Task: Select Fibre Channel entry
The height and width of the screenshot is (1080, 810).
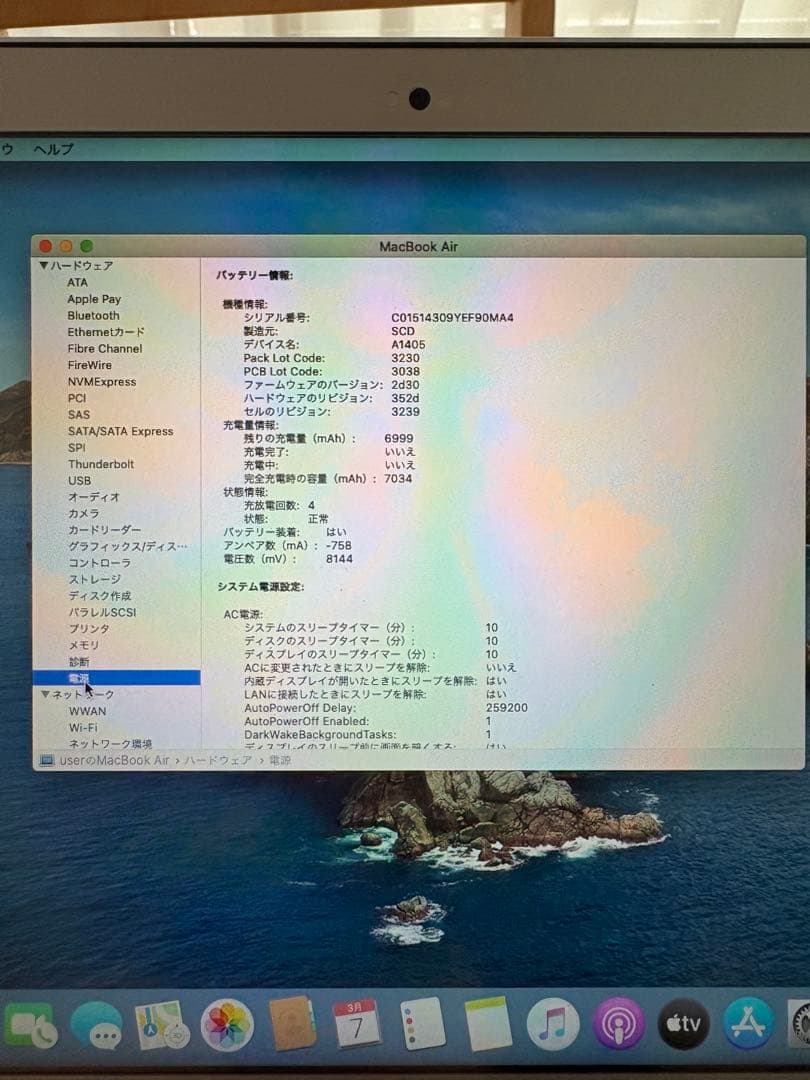Action: tap(105, 349)
